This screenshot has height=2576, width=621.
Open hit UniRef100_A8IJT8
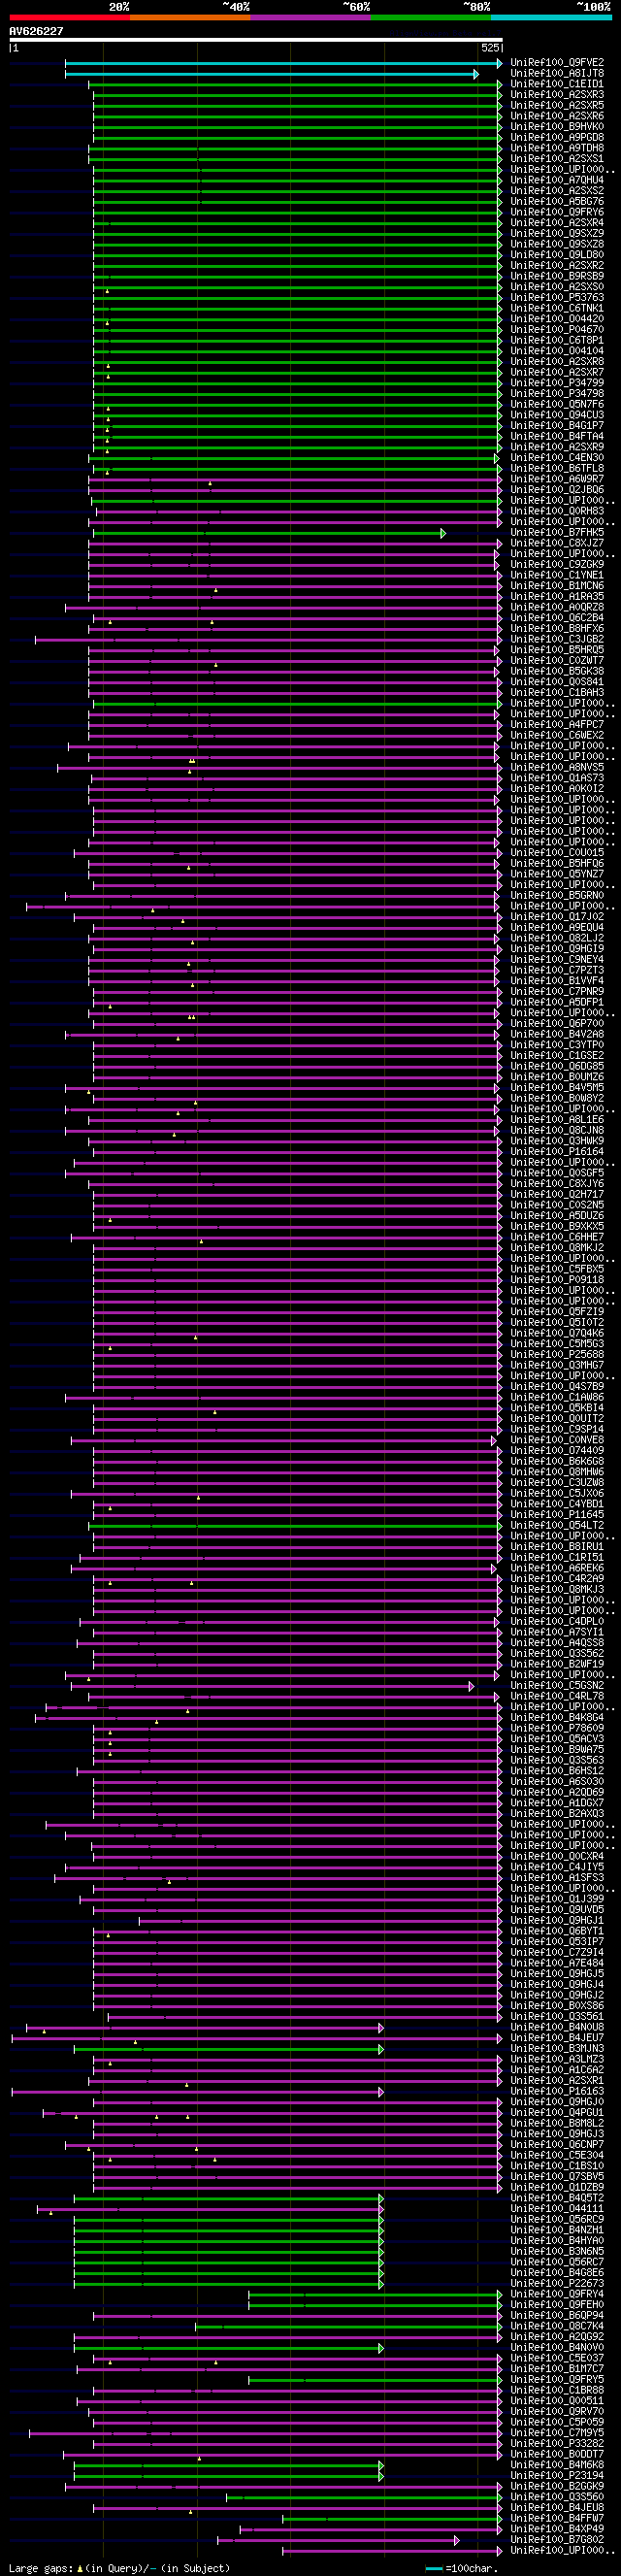[557, 74]
